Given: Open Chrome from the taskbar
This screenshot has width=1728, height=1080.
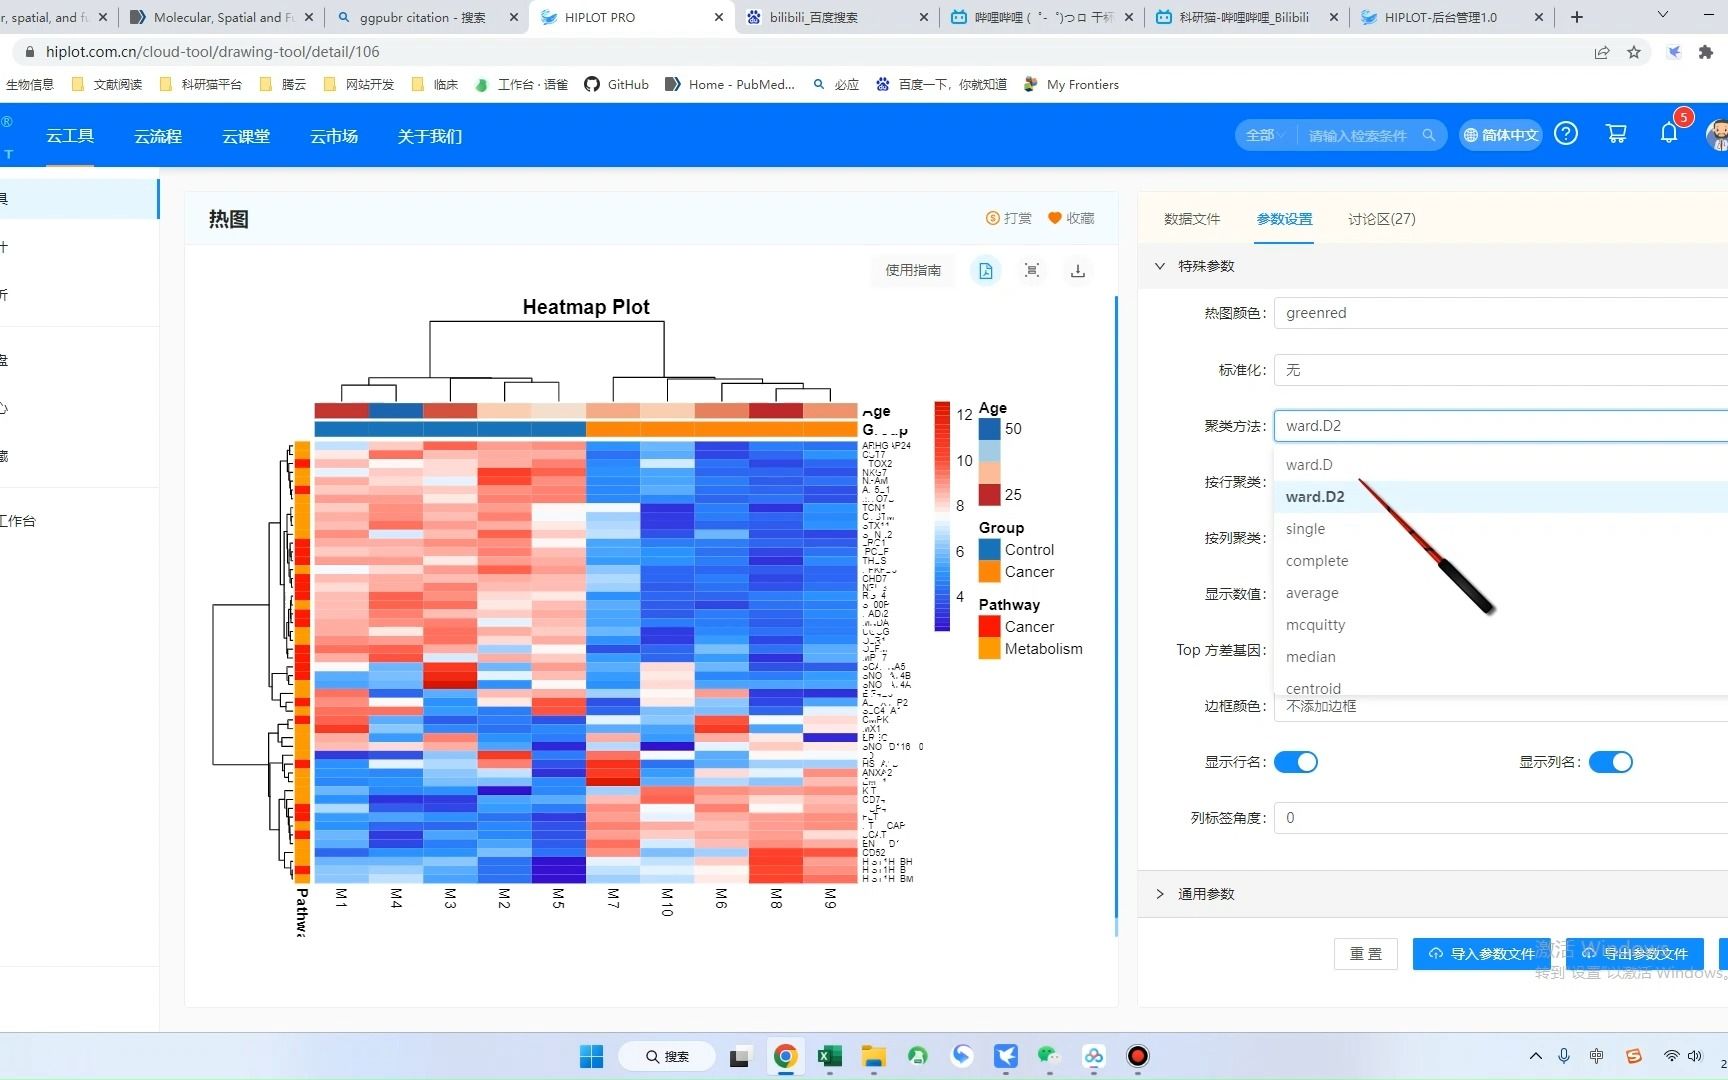Looking at the screenshot, I should click(785, 1056).
